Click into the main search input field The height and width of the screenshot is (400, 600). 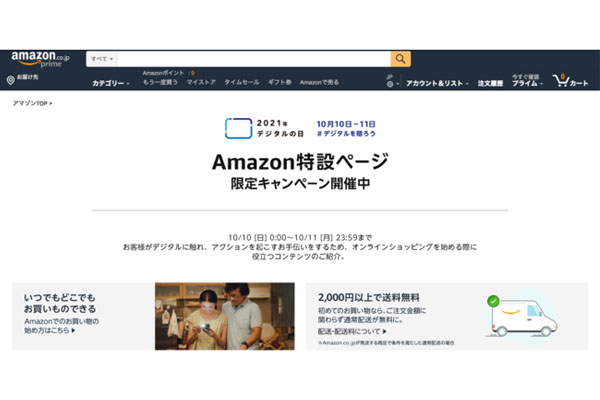tap(254, 59)
